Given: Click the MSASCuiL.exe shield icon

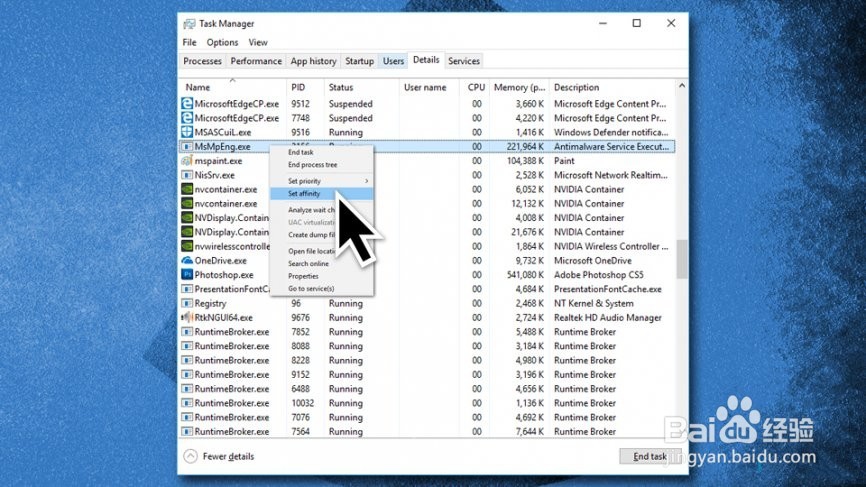Looking at the screenshot, I should pyautogui.click(x=187, y=132).
